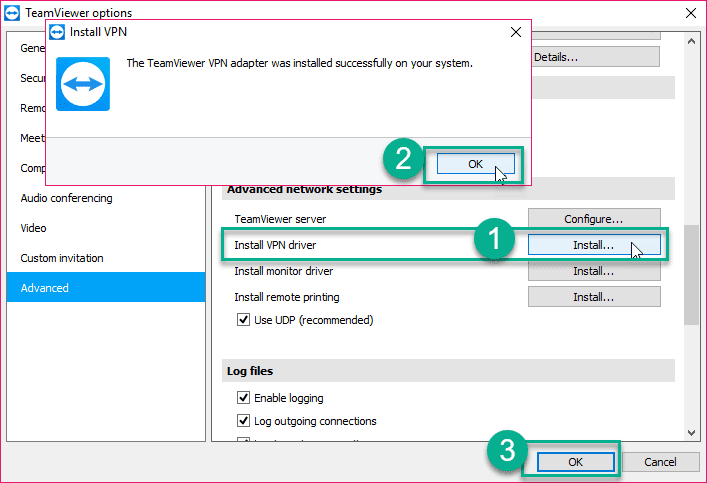
Task: Click the Details button
Action: (595, 57)
